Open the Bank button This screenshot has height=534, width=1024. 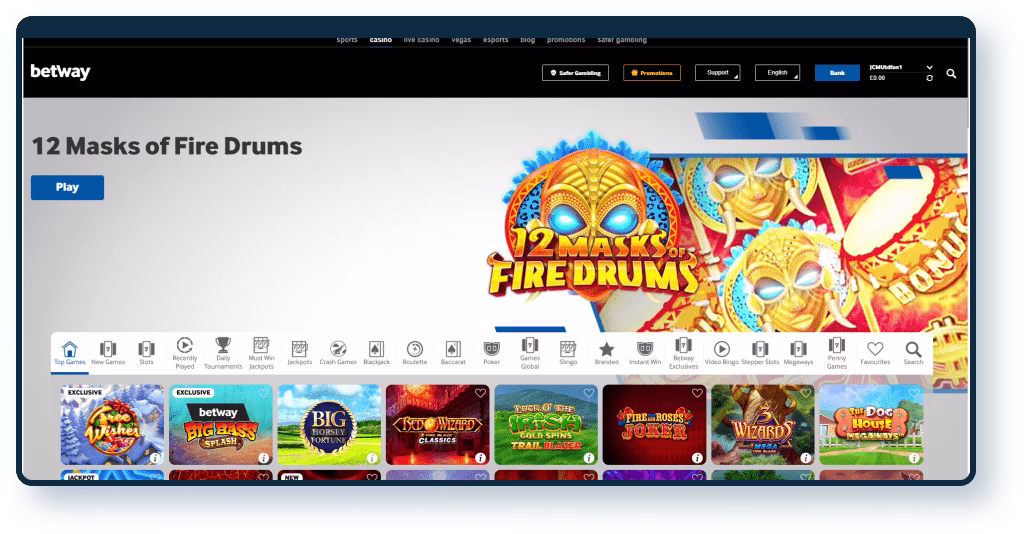point(837,72)
